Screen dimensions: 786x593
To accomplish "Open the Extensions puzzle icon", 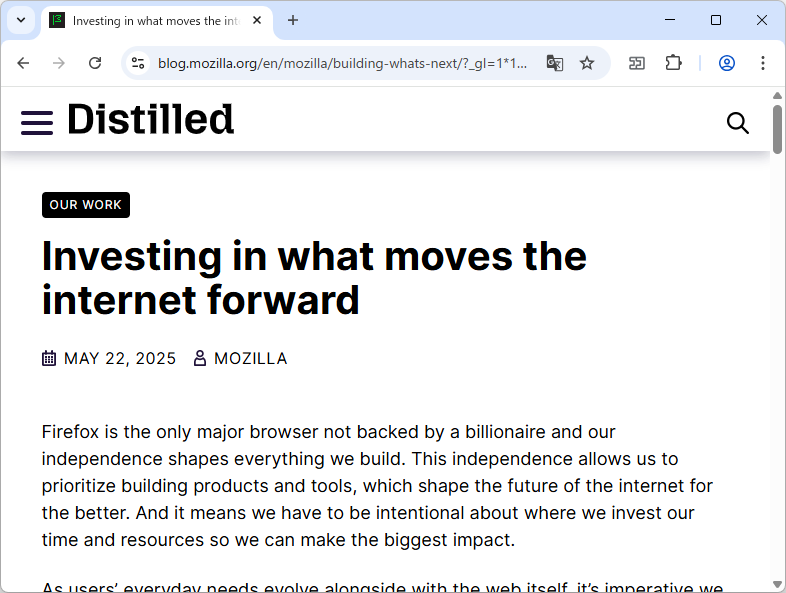I will [x=673, y=63].
